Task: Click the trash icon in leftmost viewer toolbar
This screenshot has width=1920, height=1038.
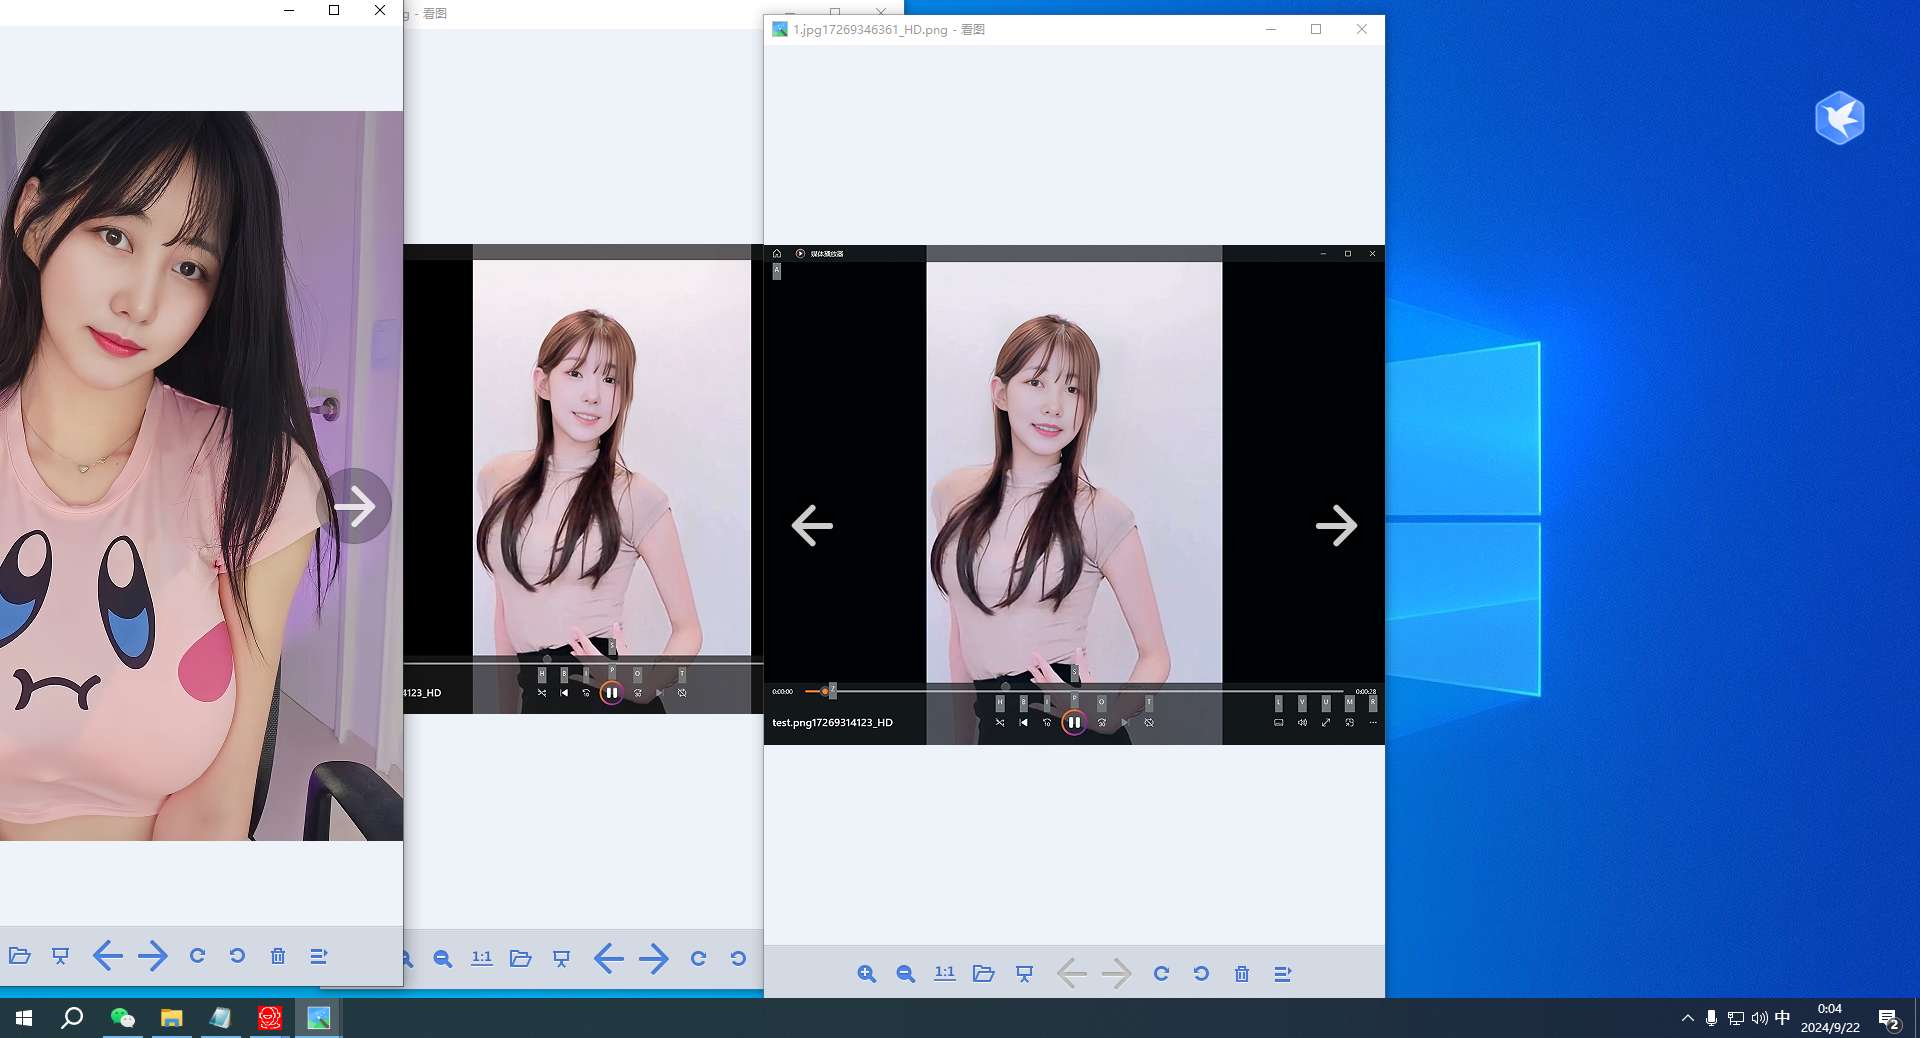Action: pyautogui.click(x=278, y=956)
